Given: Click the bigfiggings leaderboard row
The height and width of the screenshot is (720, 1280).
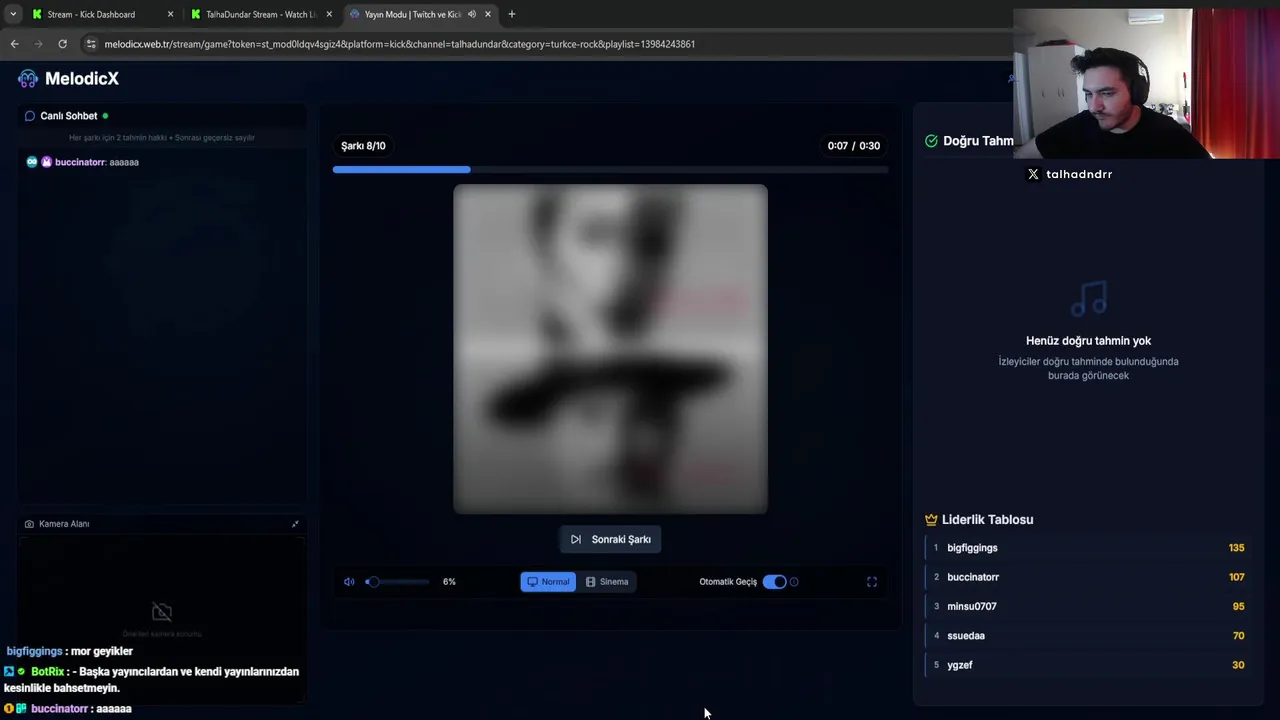Looking at the screenshot, I should [1088, 548].
